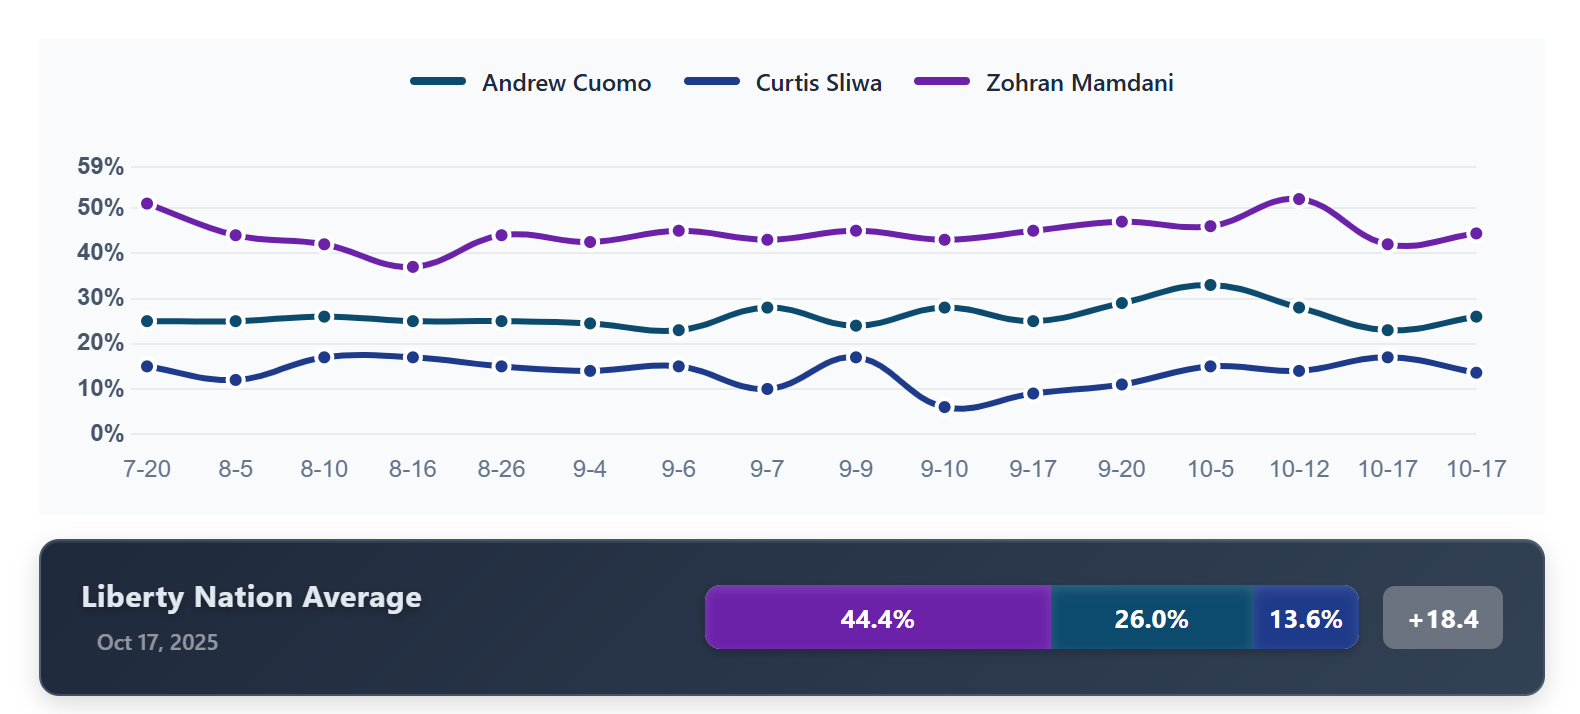This screenshot has height=714, width=1580.
Task: Select Cuomo's peak data point at 10-5
Action: (x=1210, y=285)
